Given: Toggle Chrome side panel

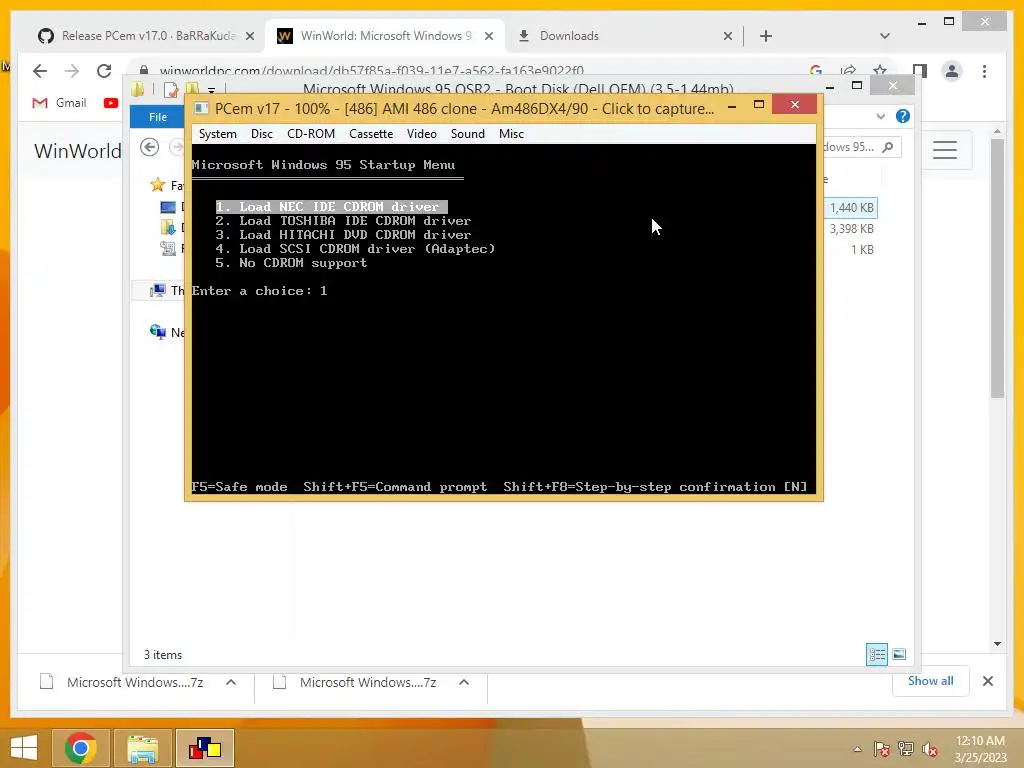Looking at the screenshot, I should [x=920, y=71].
